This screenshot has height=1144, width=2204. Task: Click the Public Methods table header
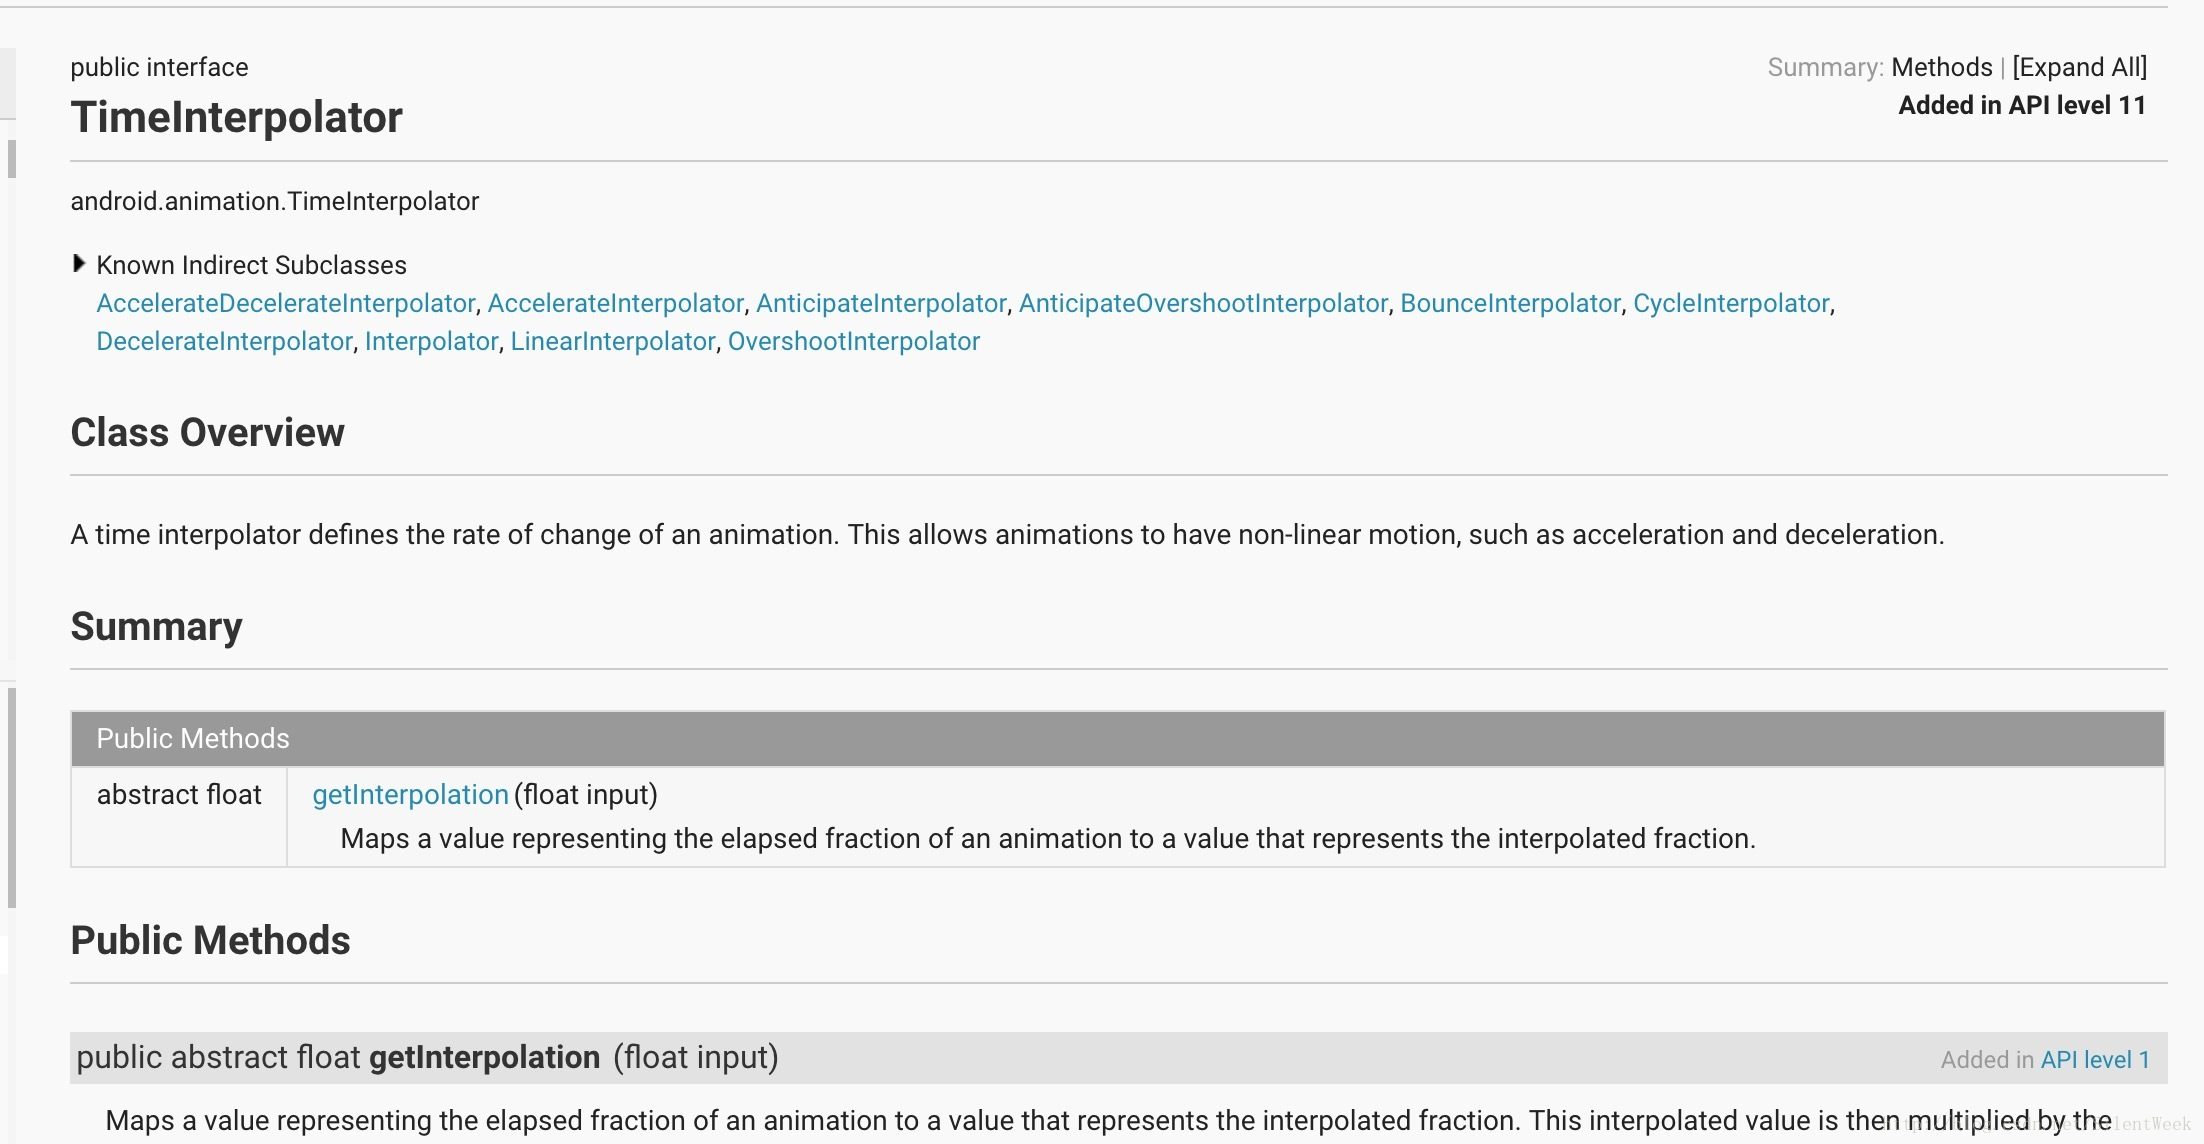click(192, 738)
